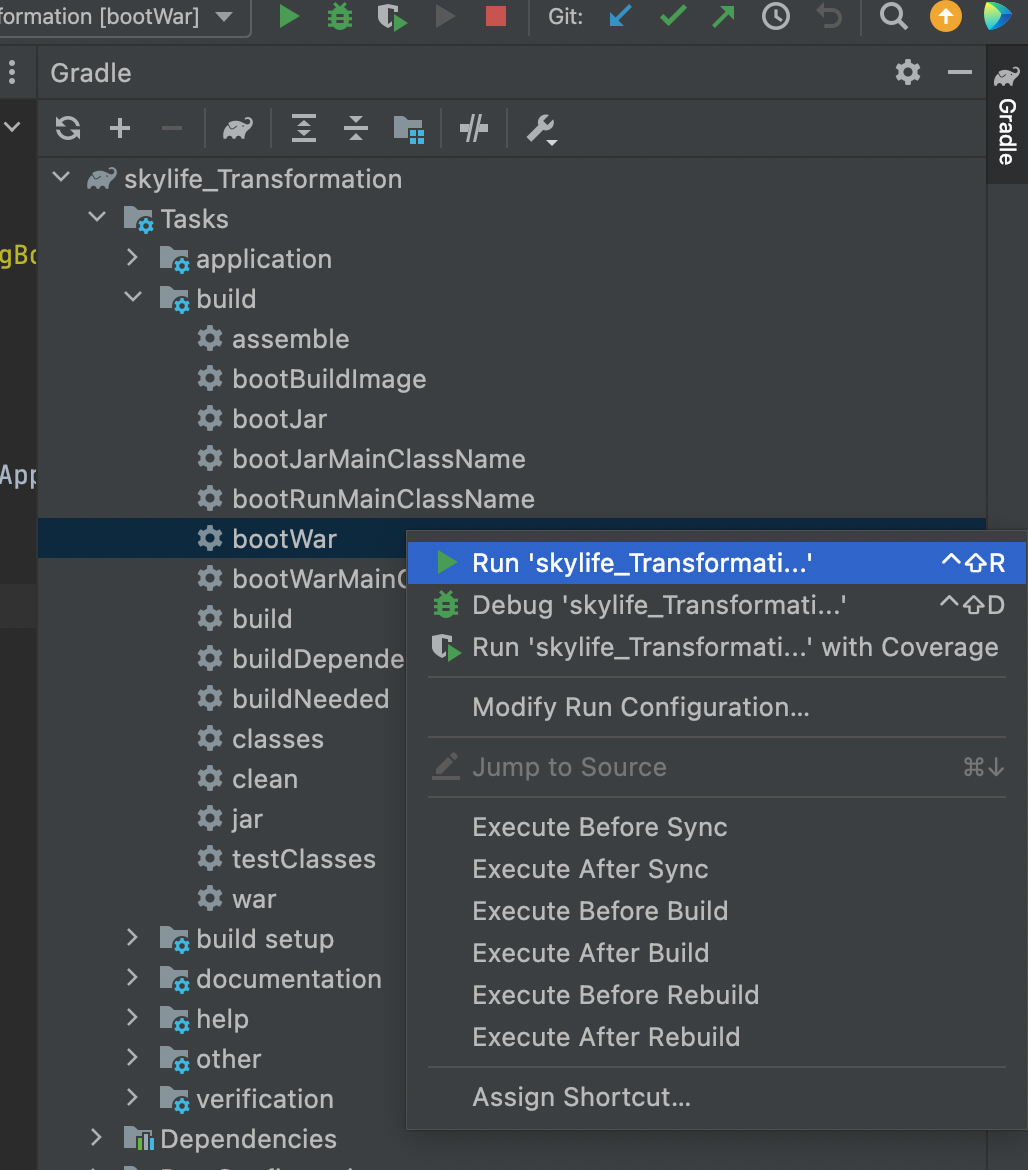This screenshot has height=1170, width=1028.
Task: Select Execute Before Sync
Action: [x=716, y=827]
